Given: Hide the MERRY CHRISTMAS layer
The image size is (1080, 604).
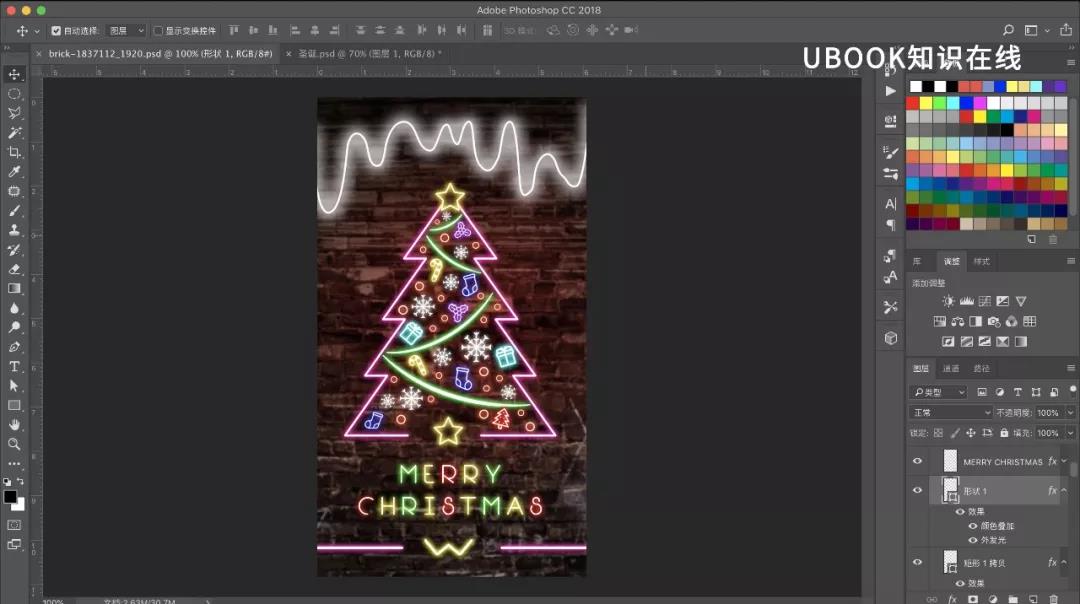Looking at the screenshot, I should click(x=917, y=461).
